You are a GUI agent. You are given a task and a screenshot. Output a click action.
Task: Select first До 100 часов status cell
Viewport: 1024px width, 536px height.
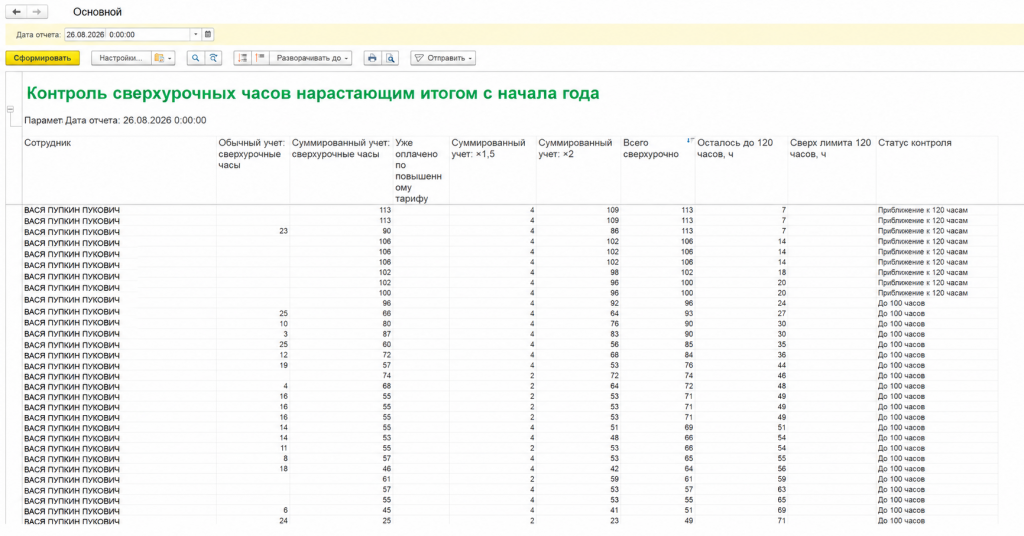pos(937,303)
